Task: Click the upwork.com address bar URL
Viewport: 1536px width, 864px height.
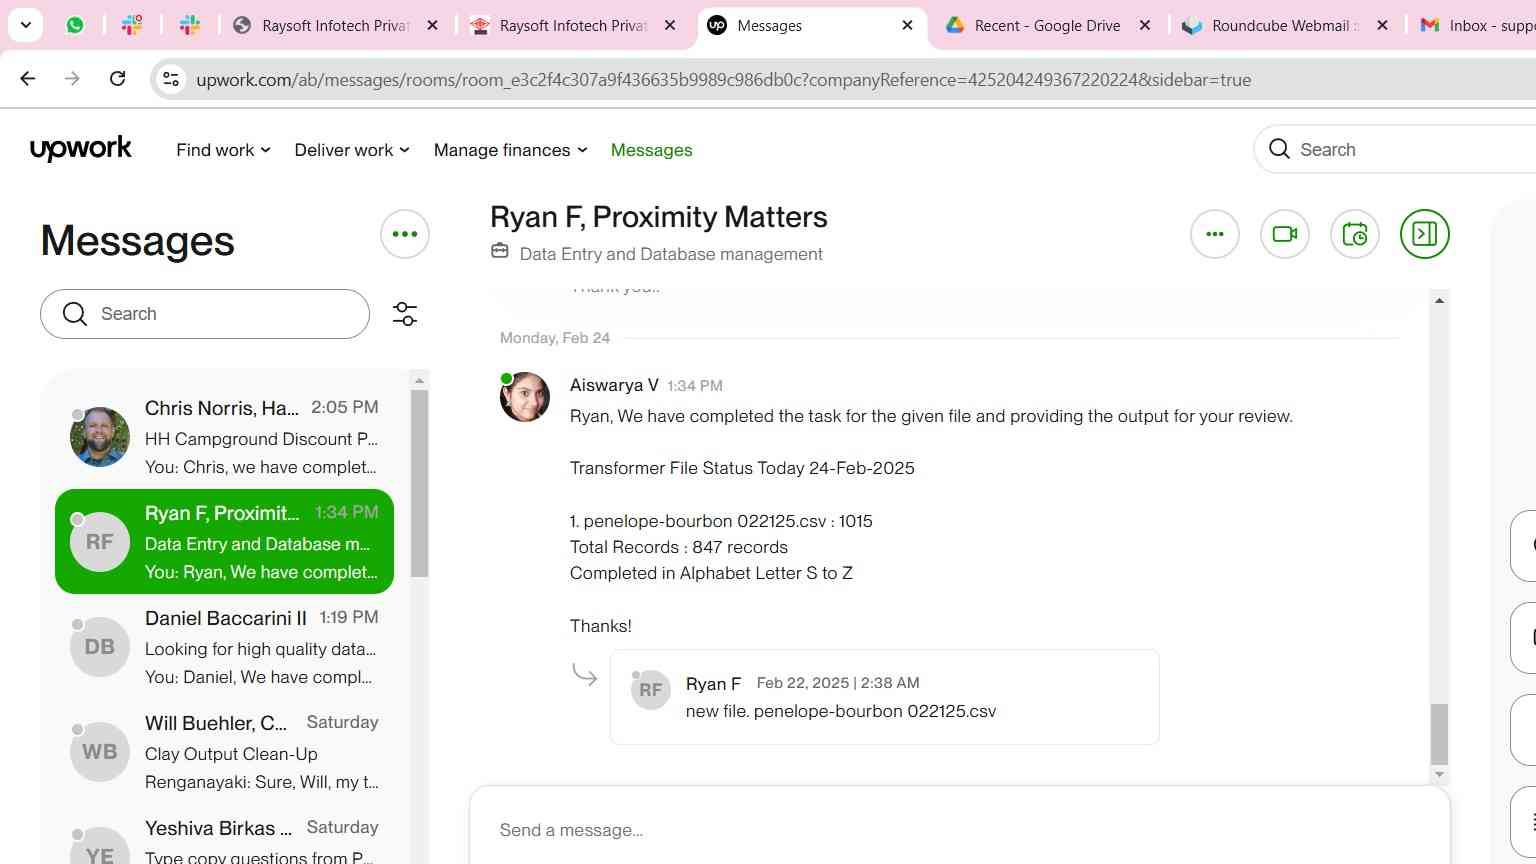Action: coord(723,80)
